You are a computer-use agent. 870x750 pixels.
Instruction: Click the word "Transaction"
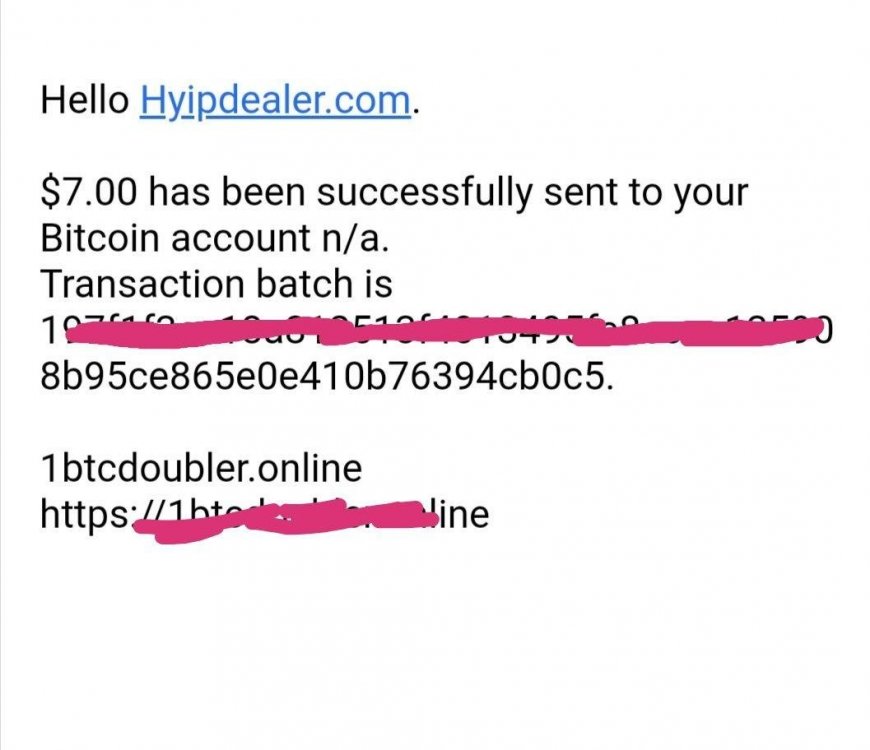click(x=143, y=283)
